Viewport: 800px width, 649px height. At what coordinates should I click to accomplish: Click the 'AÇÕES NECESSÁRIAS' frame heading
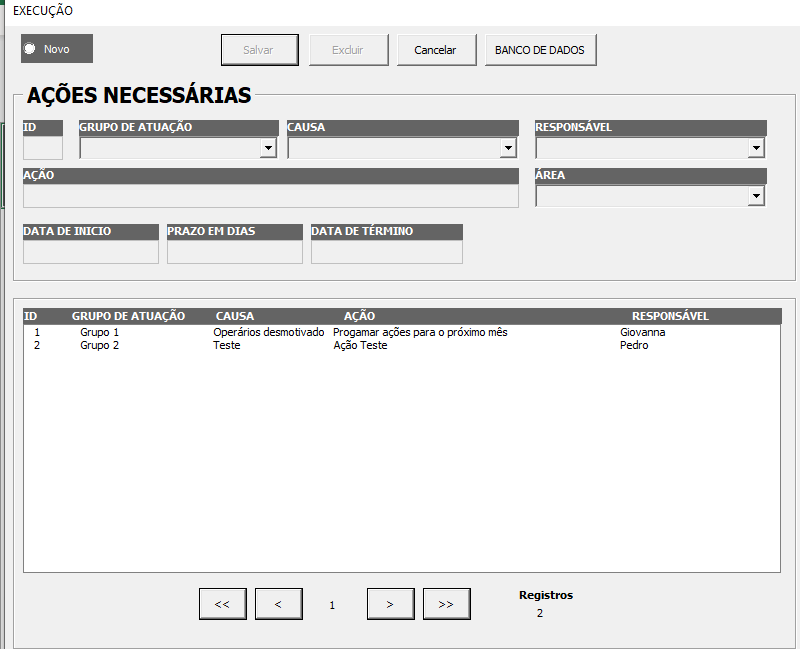click(139, 95)
